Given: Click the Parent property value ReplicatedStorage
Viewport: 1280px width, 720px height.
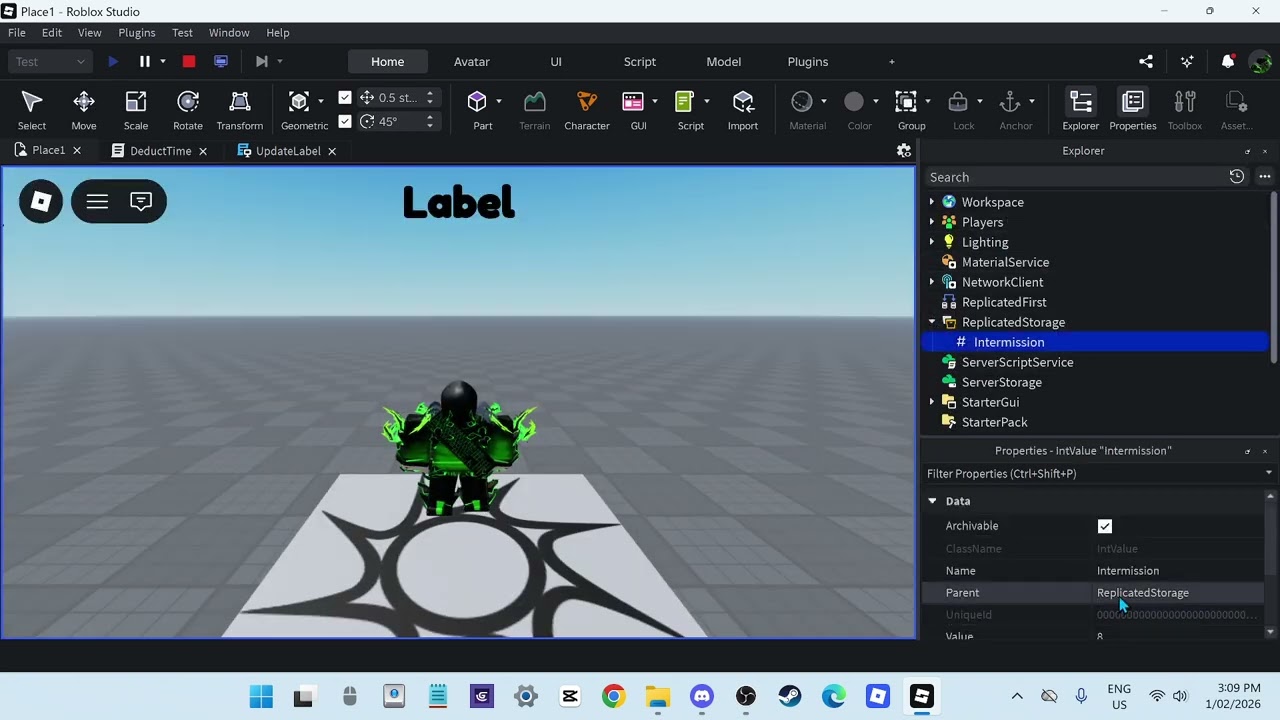Looking at the screenshot, I should point(1143,593).
